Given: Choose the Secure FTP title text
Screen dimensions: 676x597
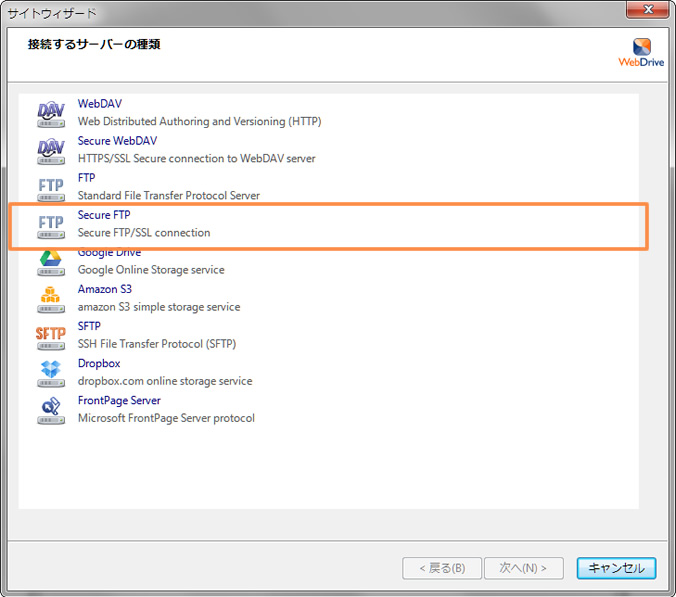Looking at the screenshot, I should (104, 215).
